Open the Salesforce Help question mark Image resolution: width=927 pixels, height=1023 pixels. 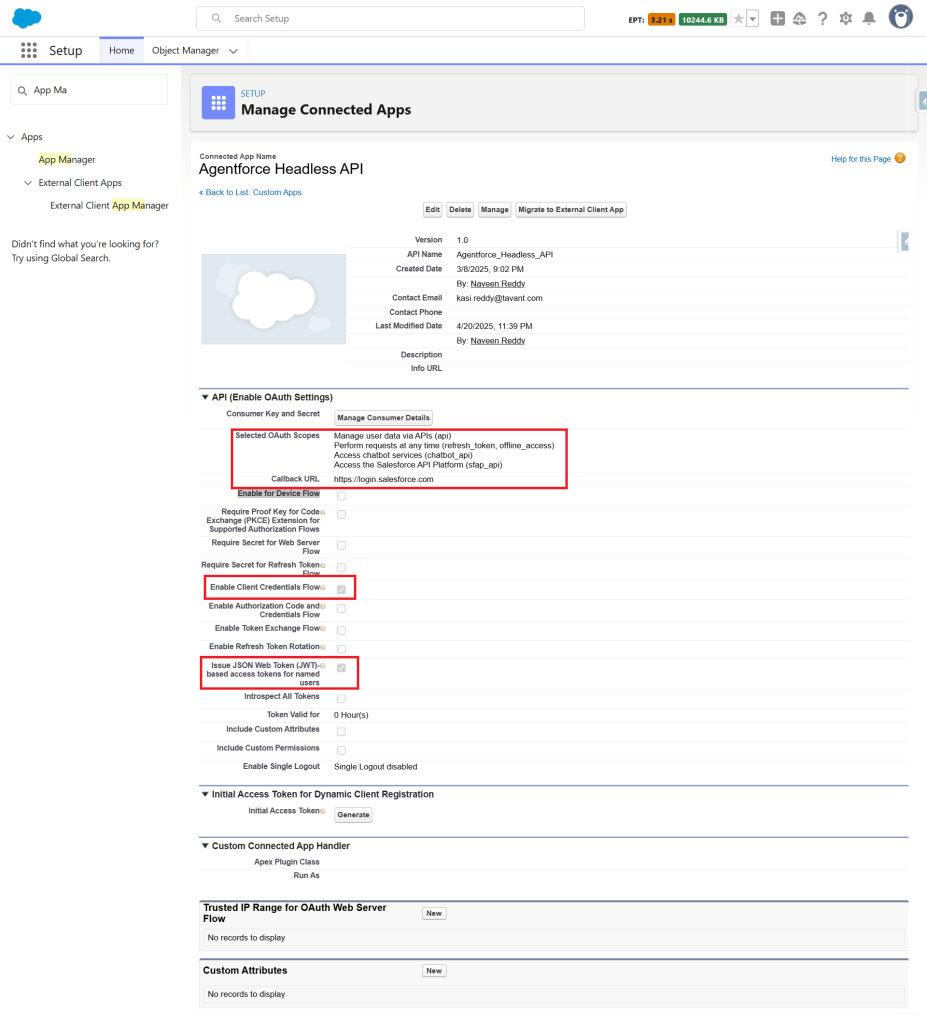point(822,19)
